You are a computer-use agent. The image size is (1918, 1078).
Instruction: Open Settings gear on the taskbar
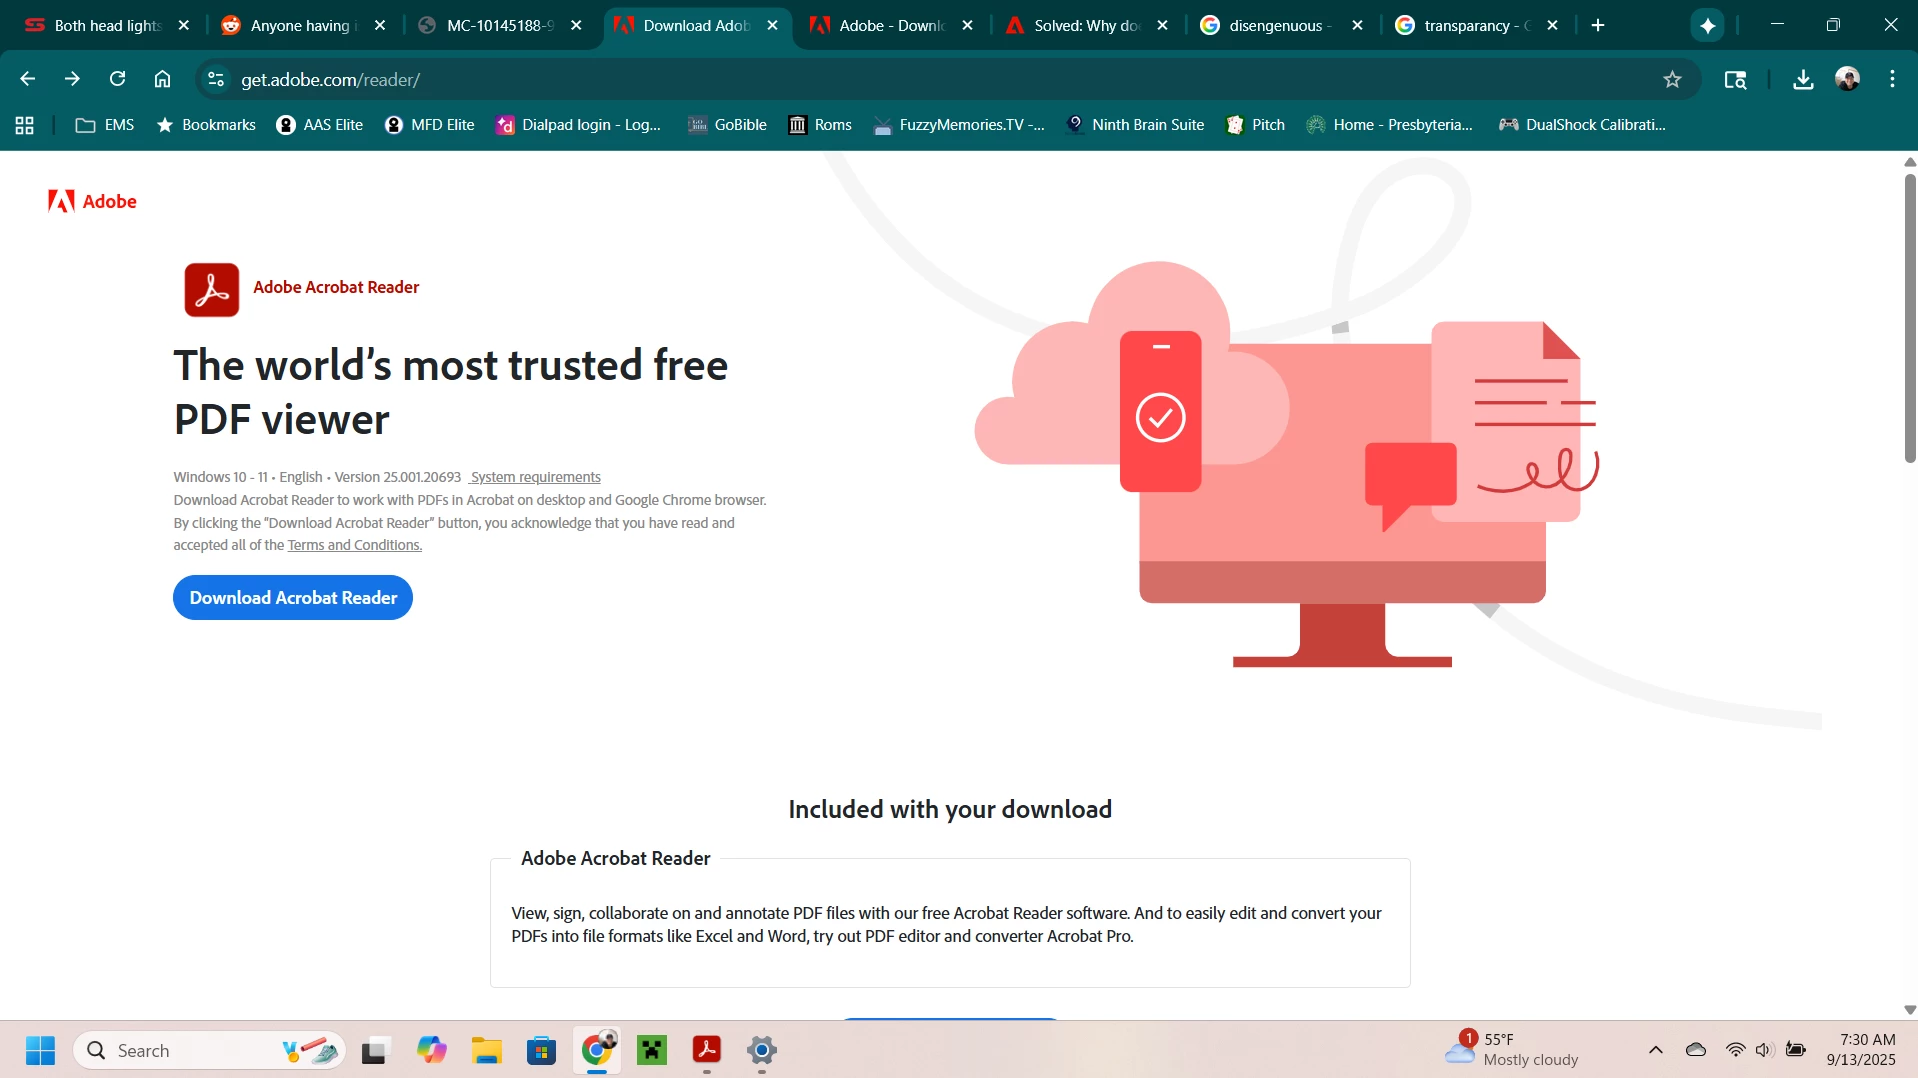(x=762, y=1050)
